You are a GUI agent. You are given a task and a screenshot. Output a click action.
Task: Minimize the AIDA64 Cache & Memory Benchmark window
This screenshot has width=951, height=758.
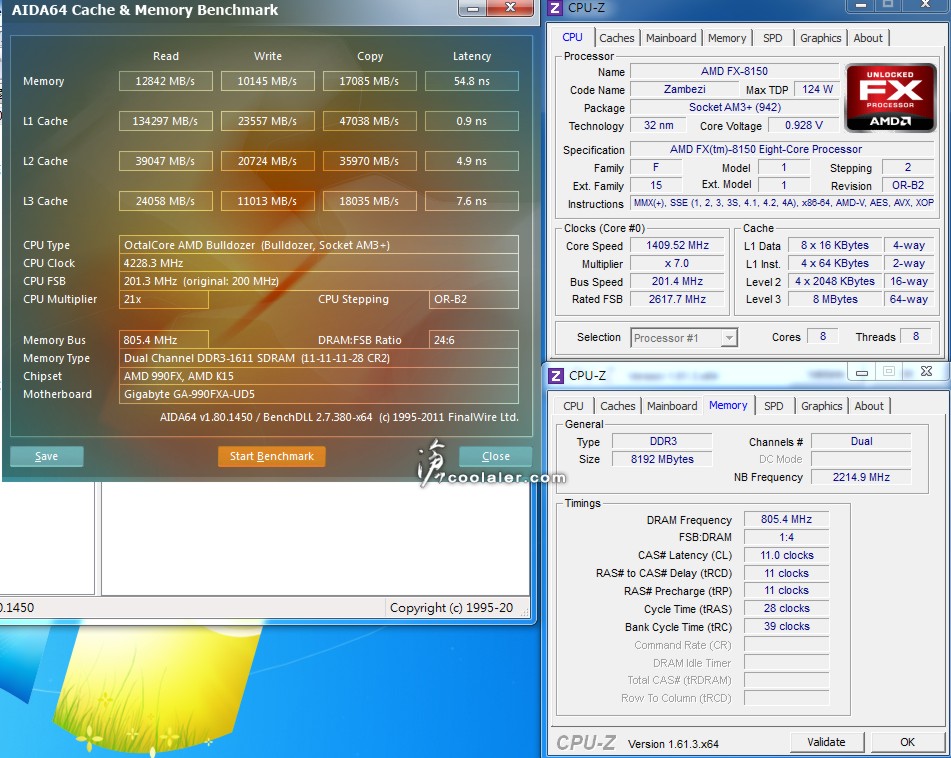474,8
